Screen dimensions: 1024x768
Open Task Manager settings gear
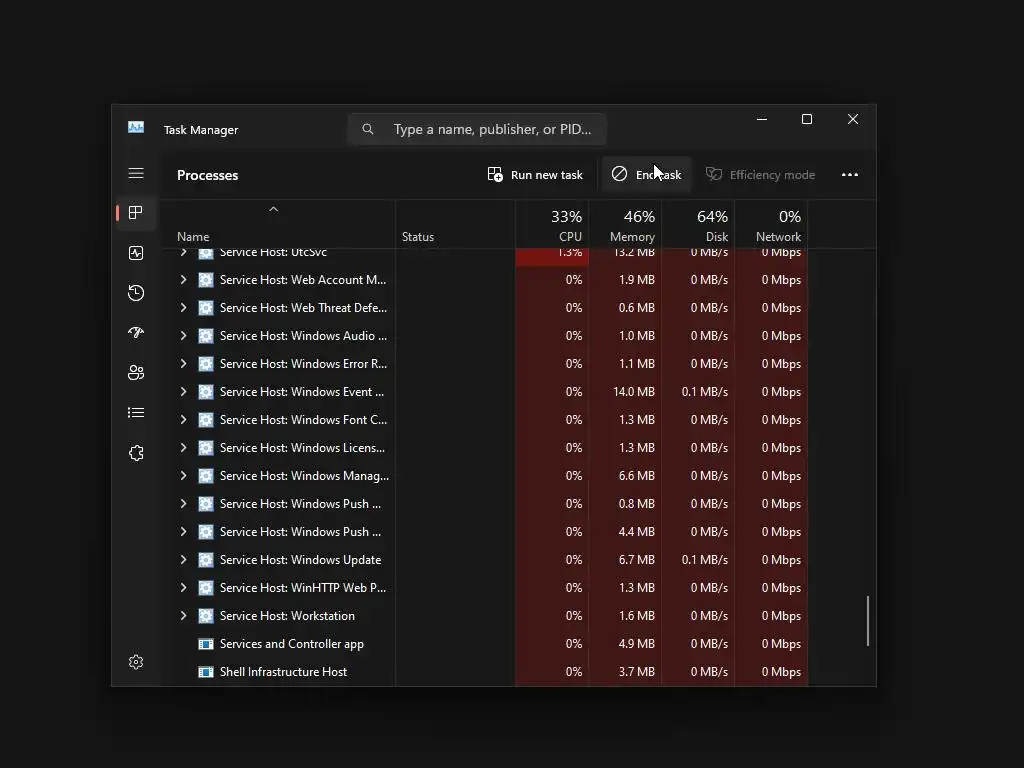click(136, 662)
